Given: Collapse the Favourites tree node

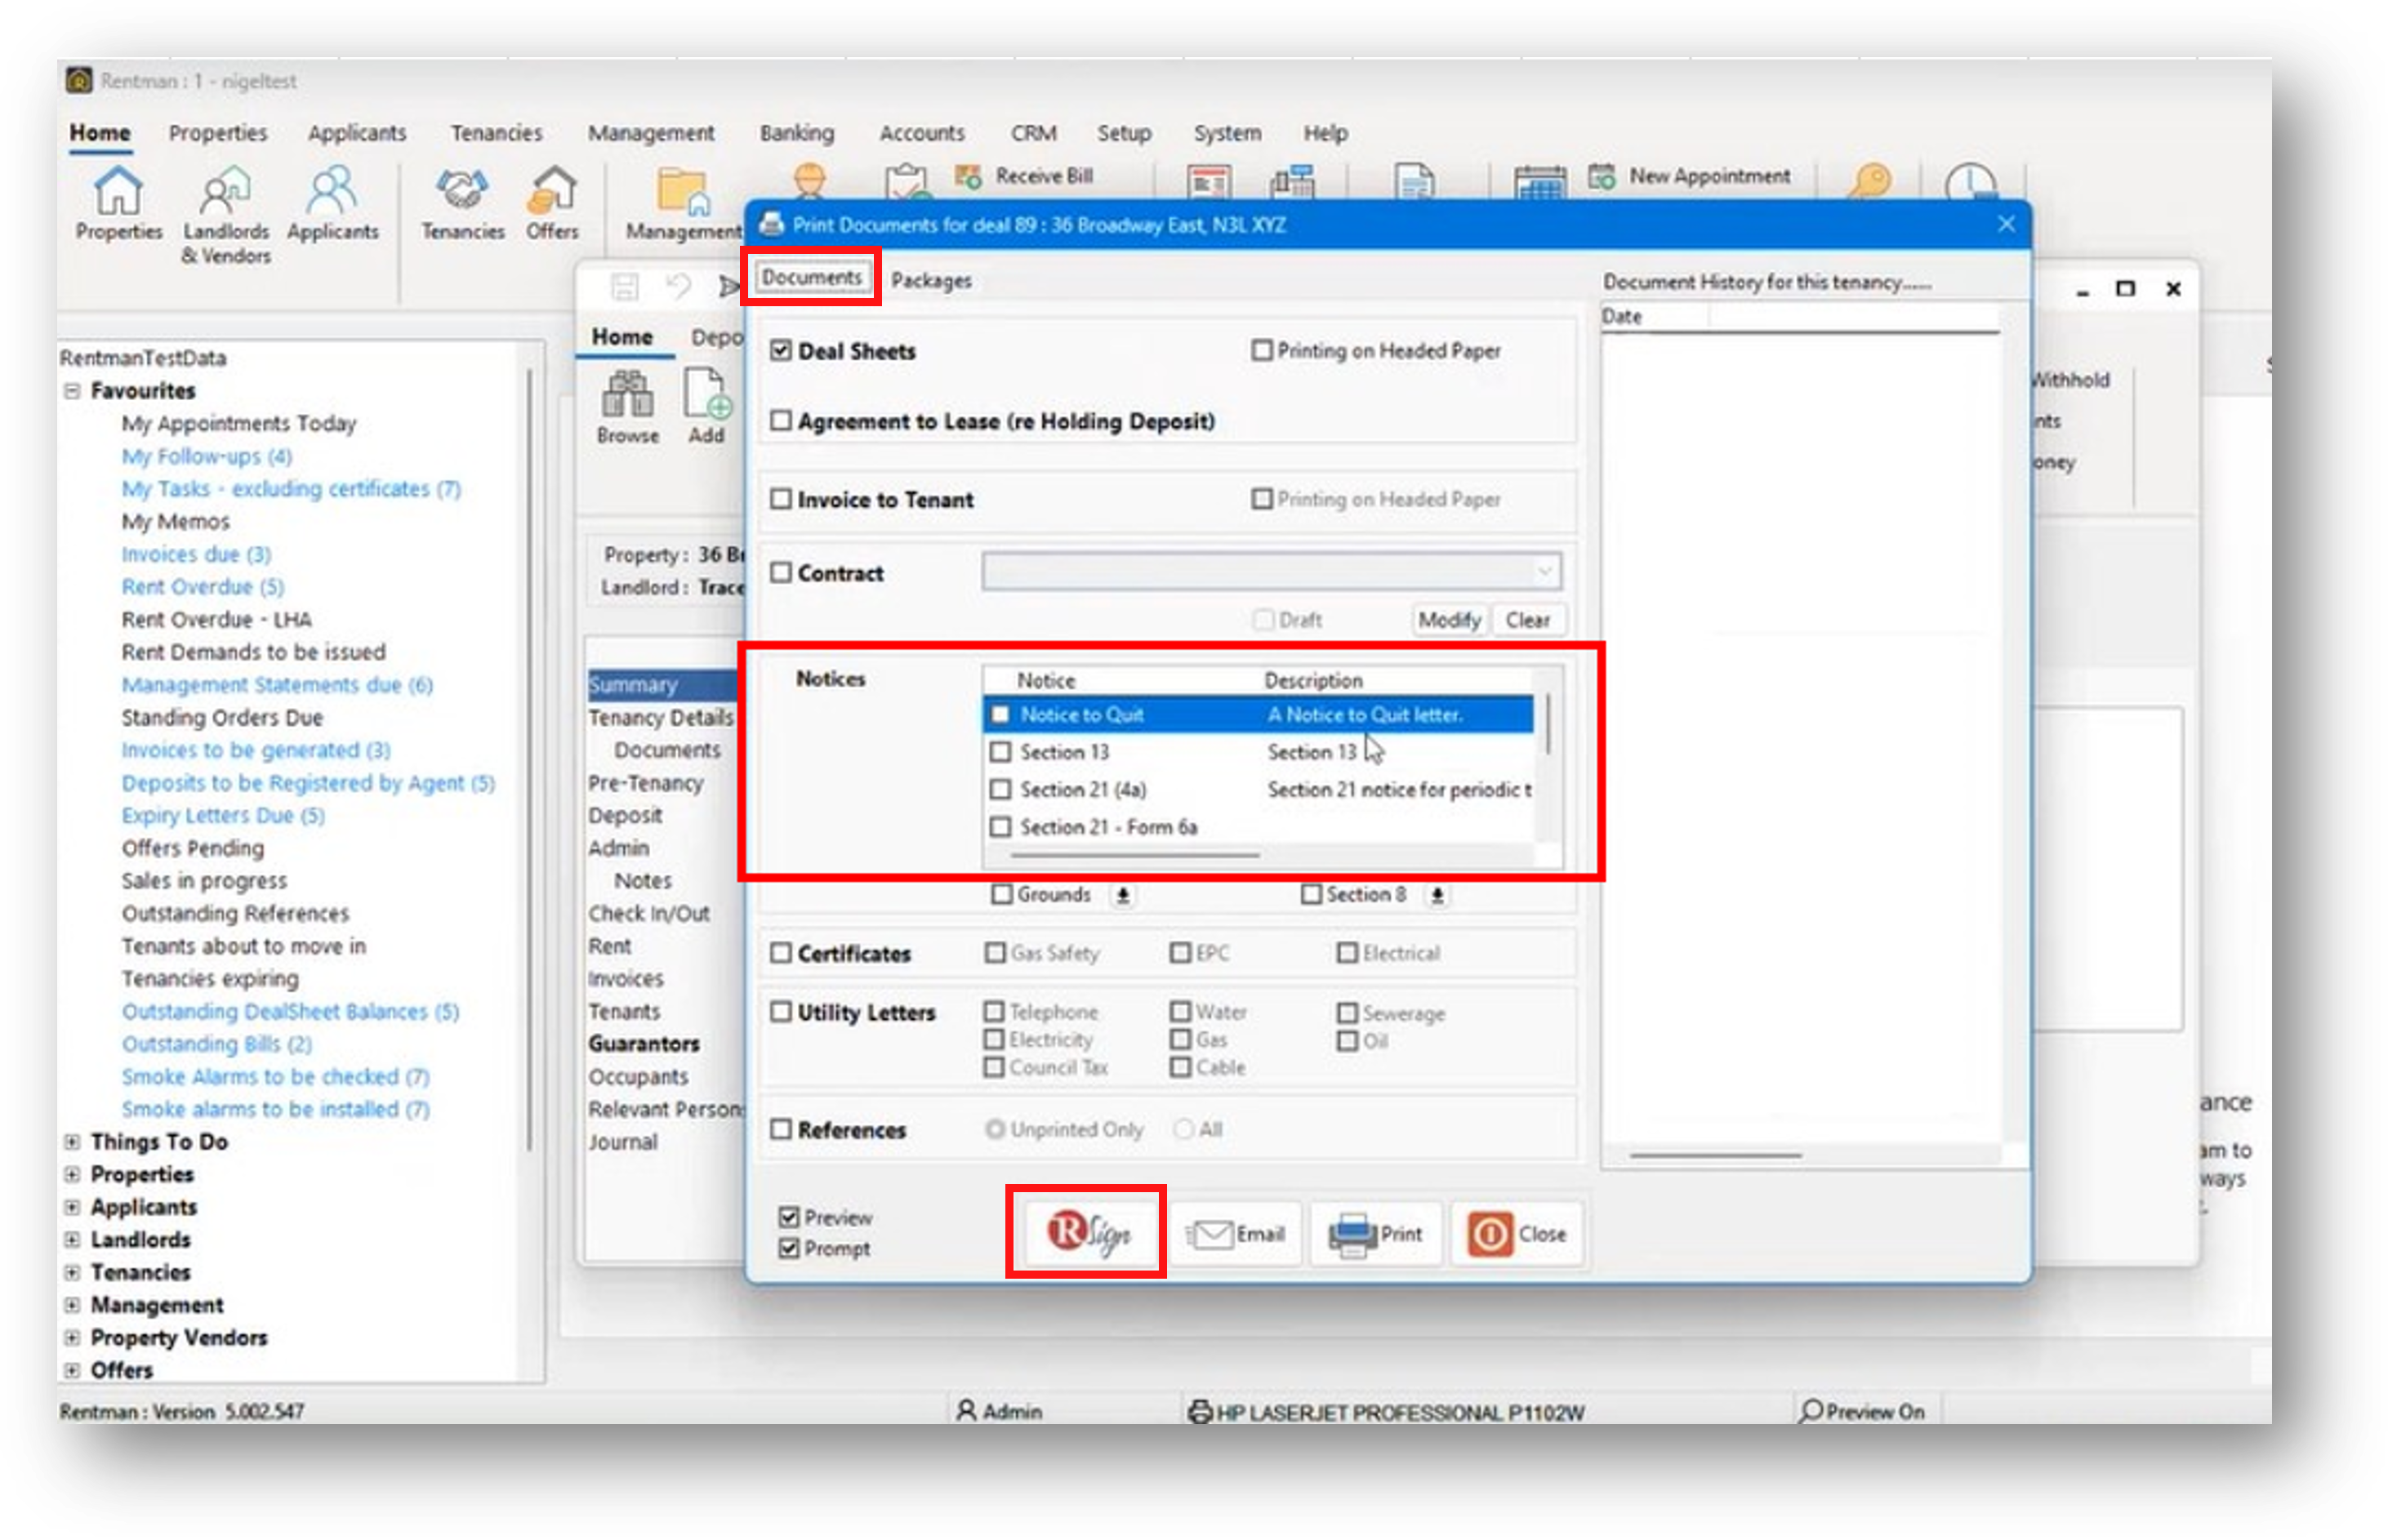Looking at the screenshot, I should click(72, 390).
